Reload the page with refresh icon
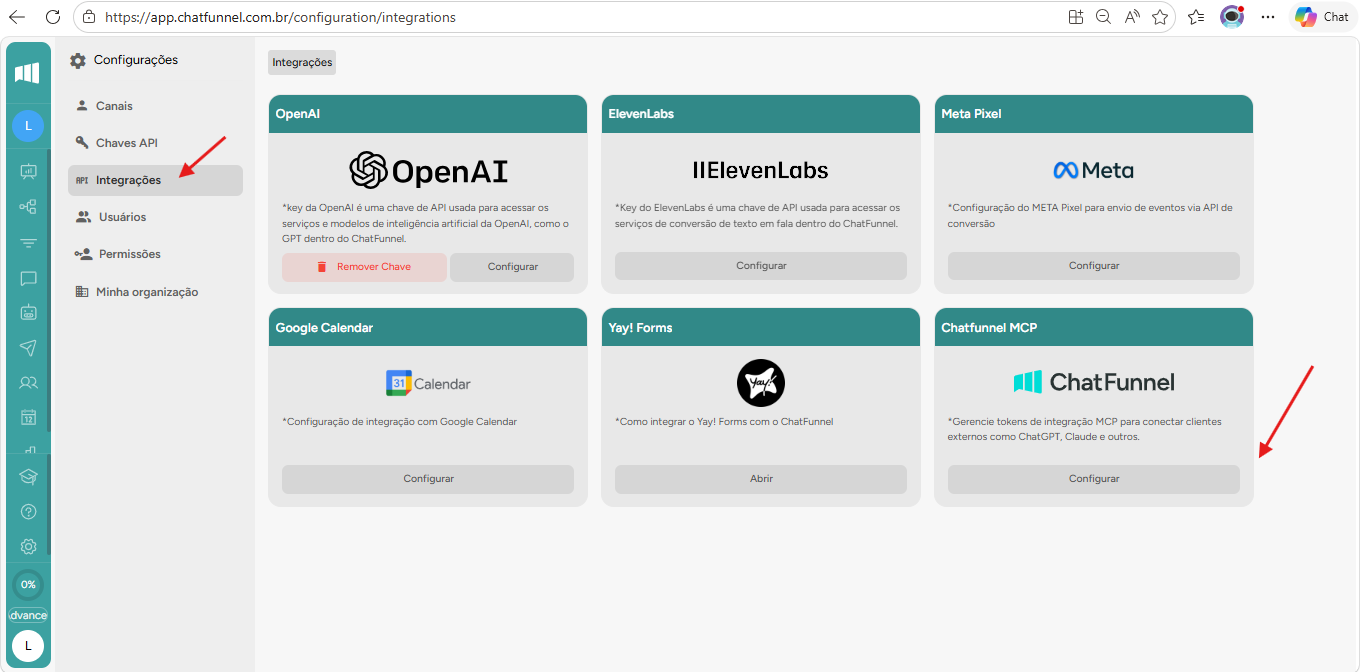Viewport: 1362px width, 672px height. [x=53, y=17]
